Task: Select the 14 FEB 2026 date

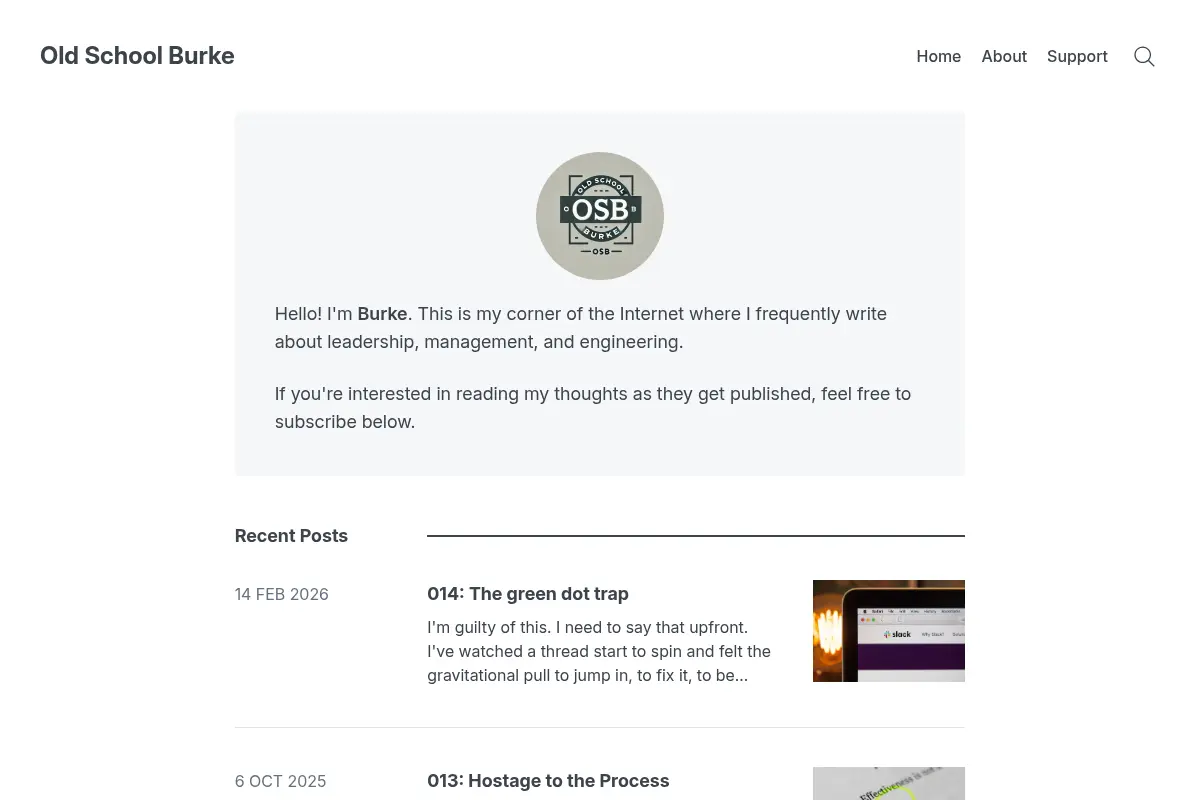Action: tap(282, 594)
